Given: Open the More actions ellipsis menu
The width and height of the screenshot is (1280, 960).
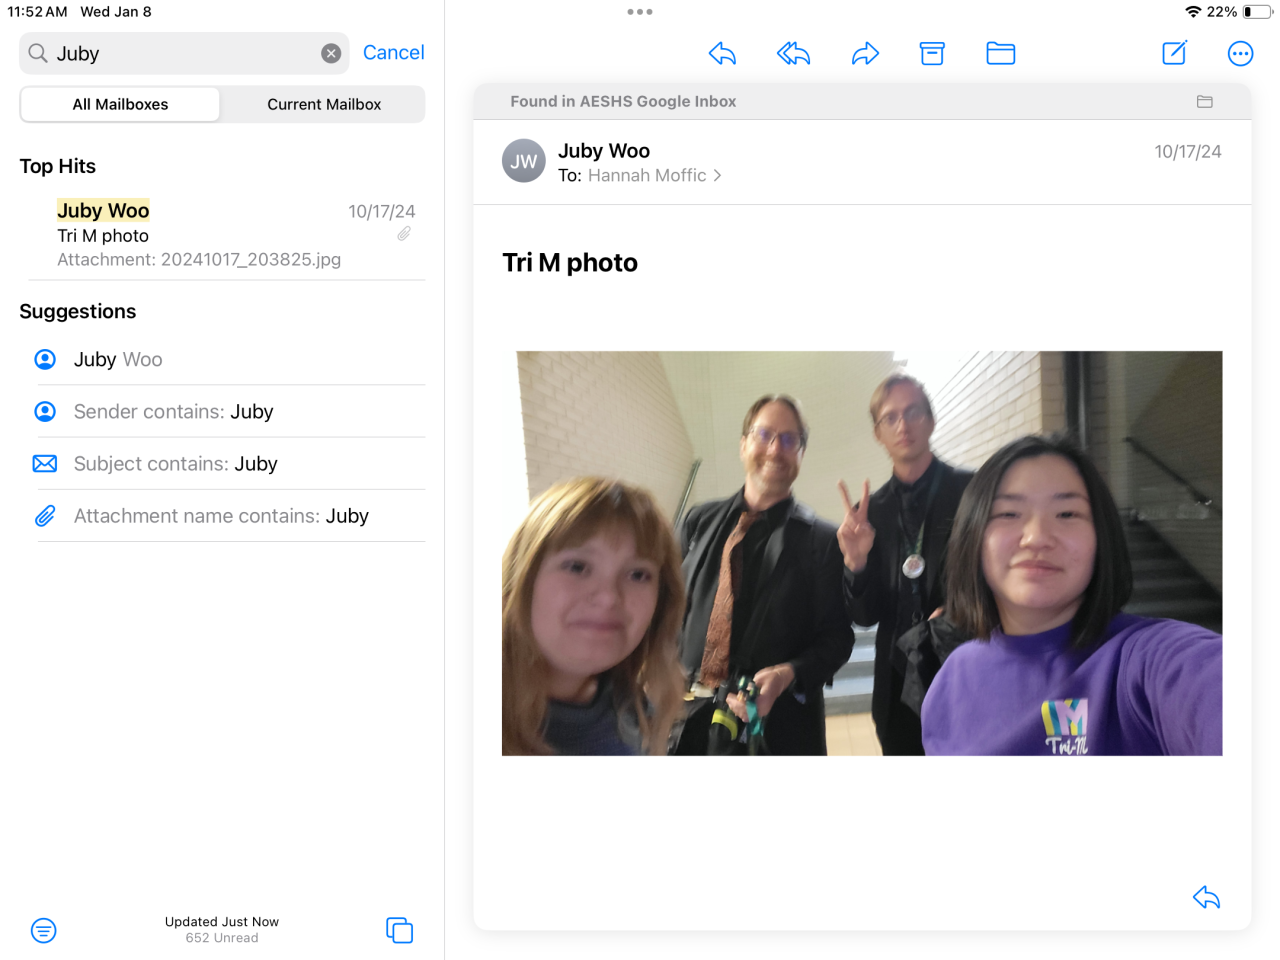Looking at the screenshot, I should (1240, 53).
